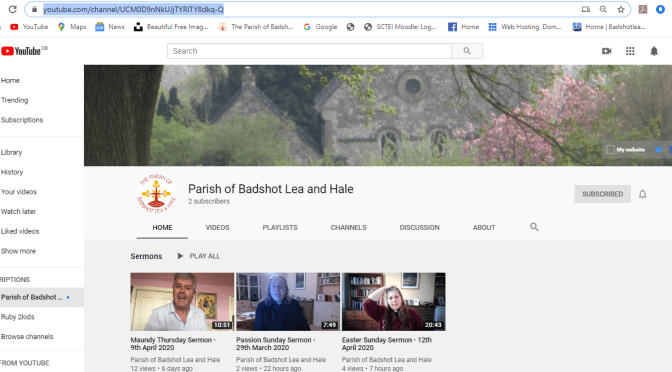Open the blue profile avatar icon
672x372 pixels.
(x=660, y=9)
